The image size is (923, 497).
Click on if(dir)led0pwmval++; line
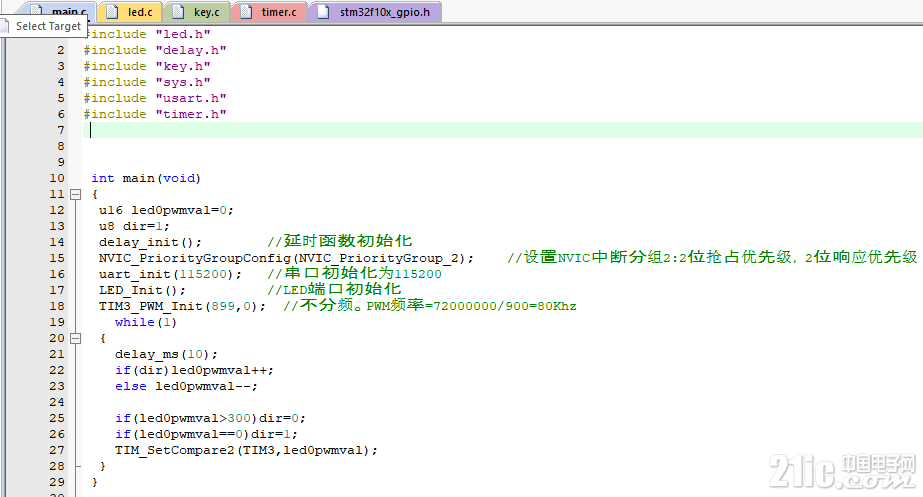(x=194, y=370)
